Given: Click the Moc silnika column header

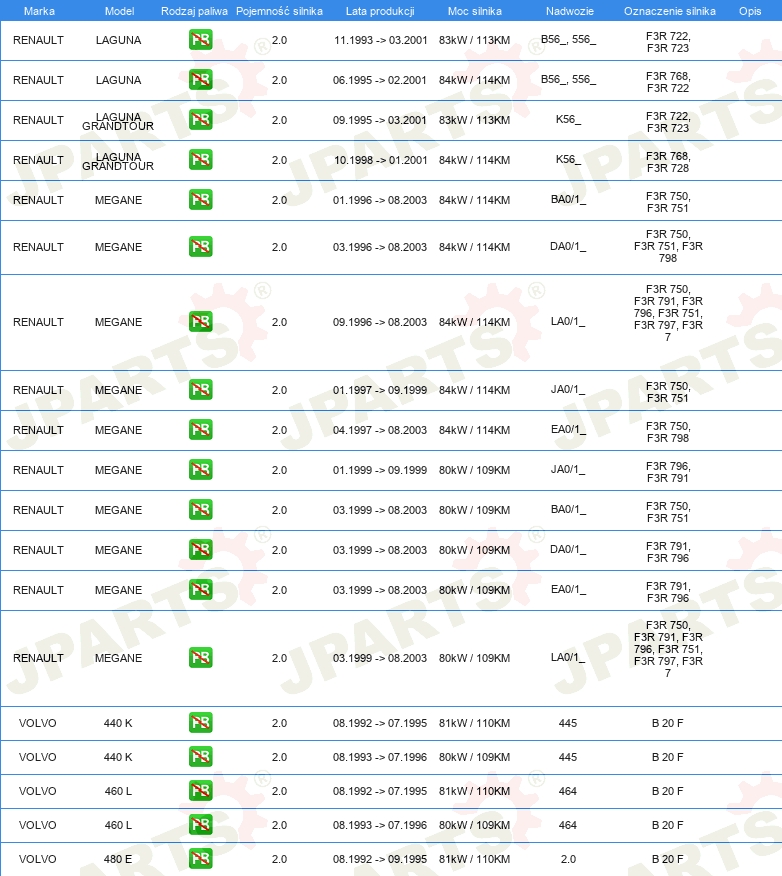Looking at the screenshot, I should click(x=475, y=11).
